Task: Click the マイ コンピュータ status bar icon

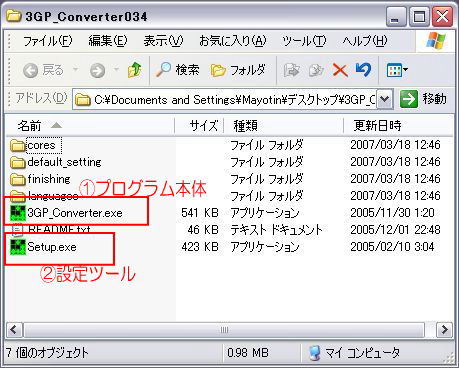Action: tap(314, 353)
